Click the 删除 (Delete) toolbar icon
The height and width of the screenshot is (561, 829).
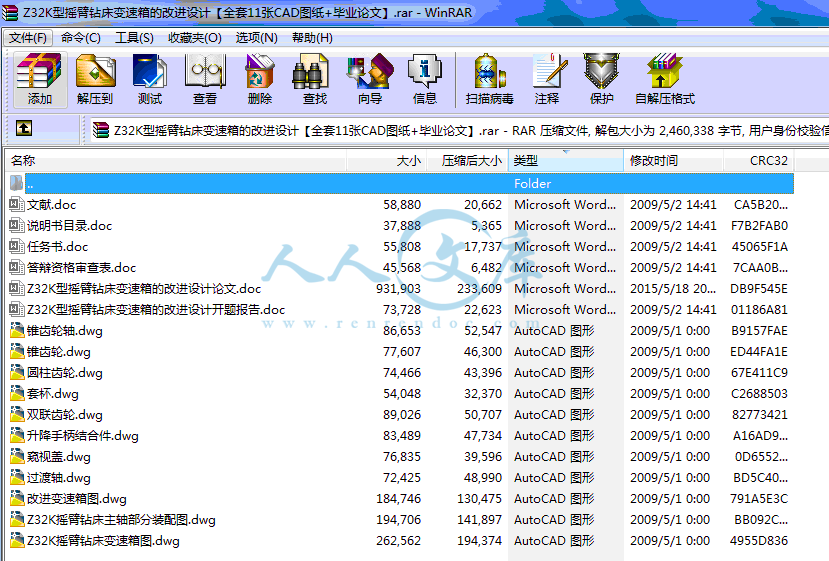tap(260, 79)
